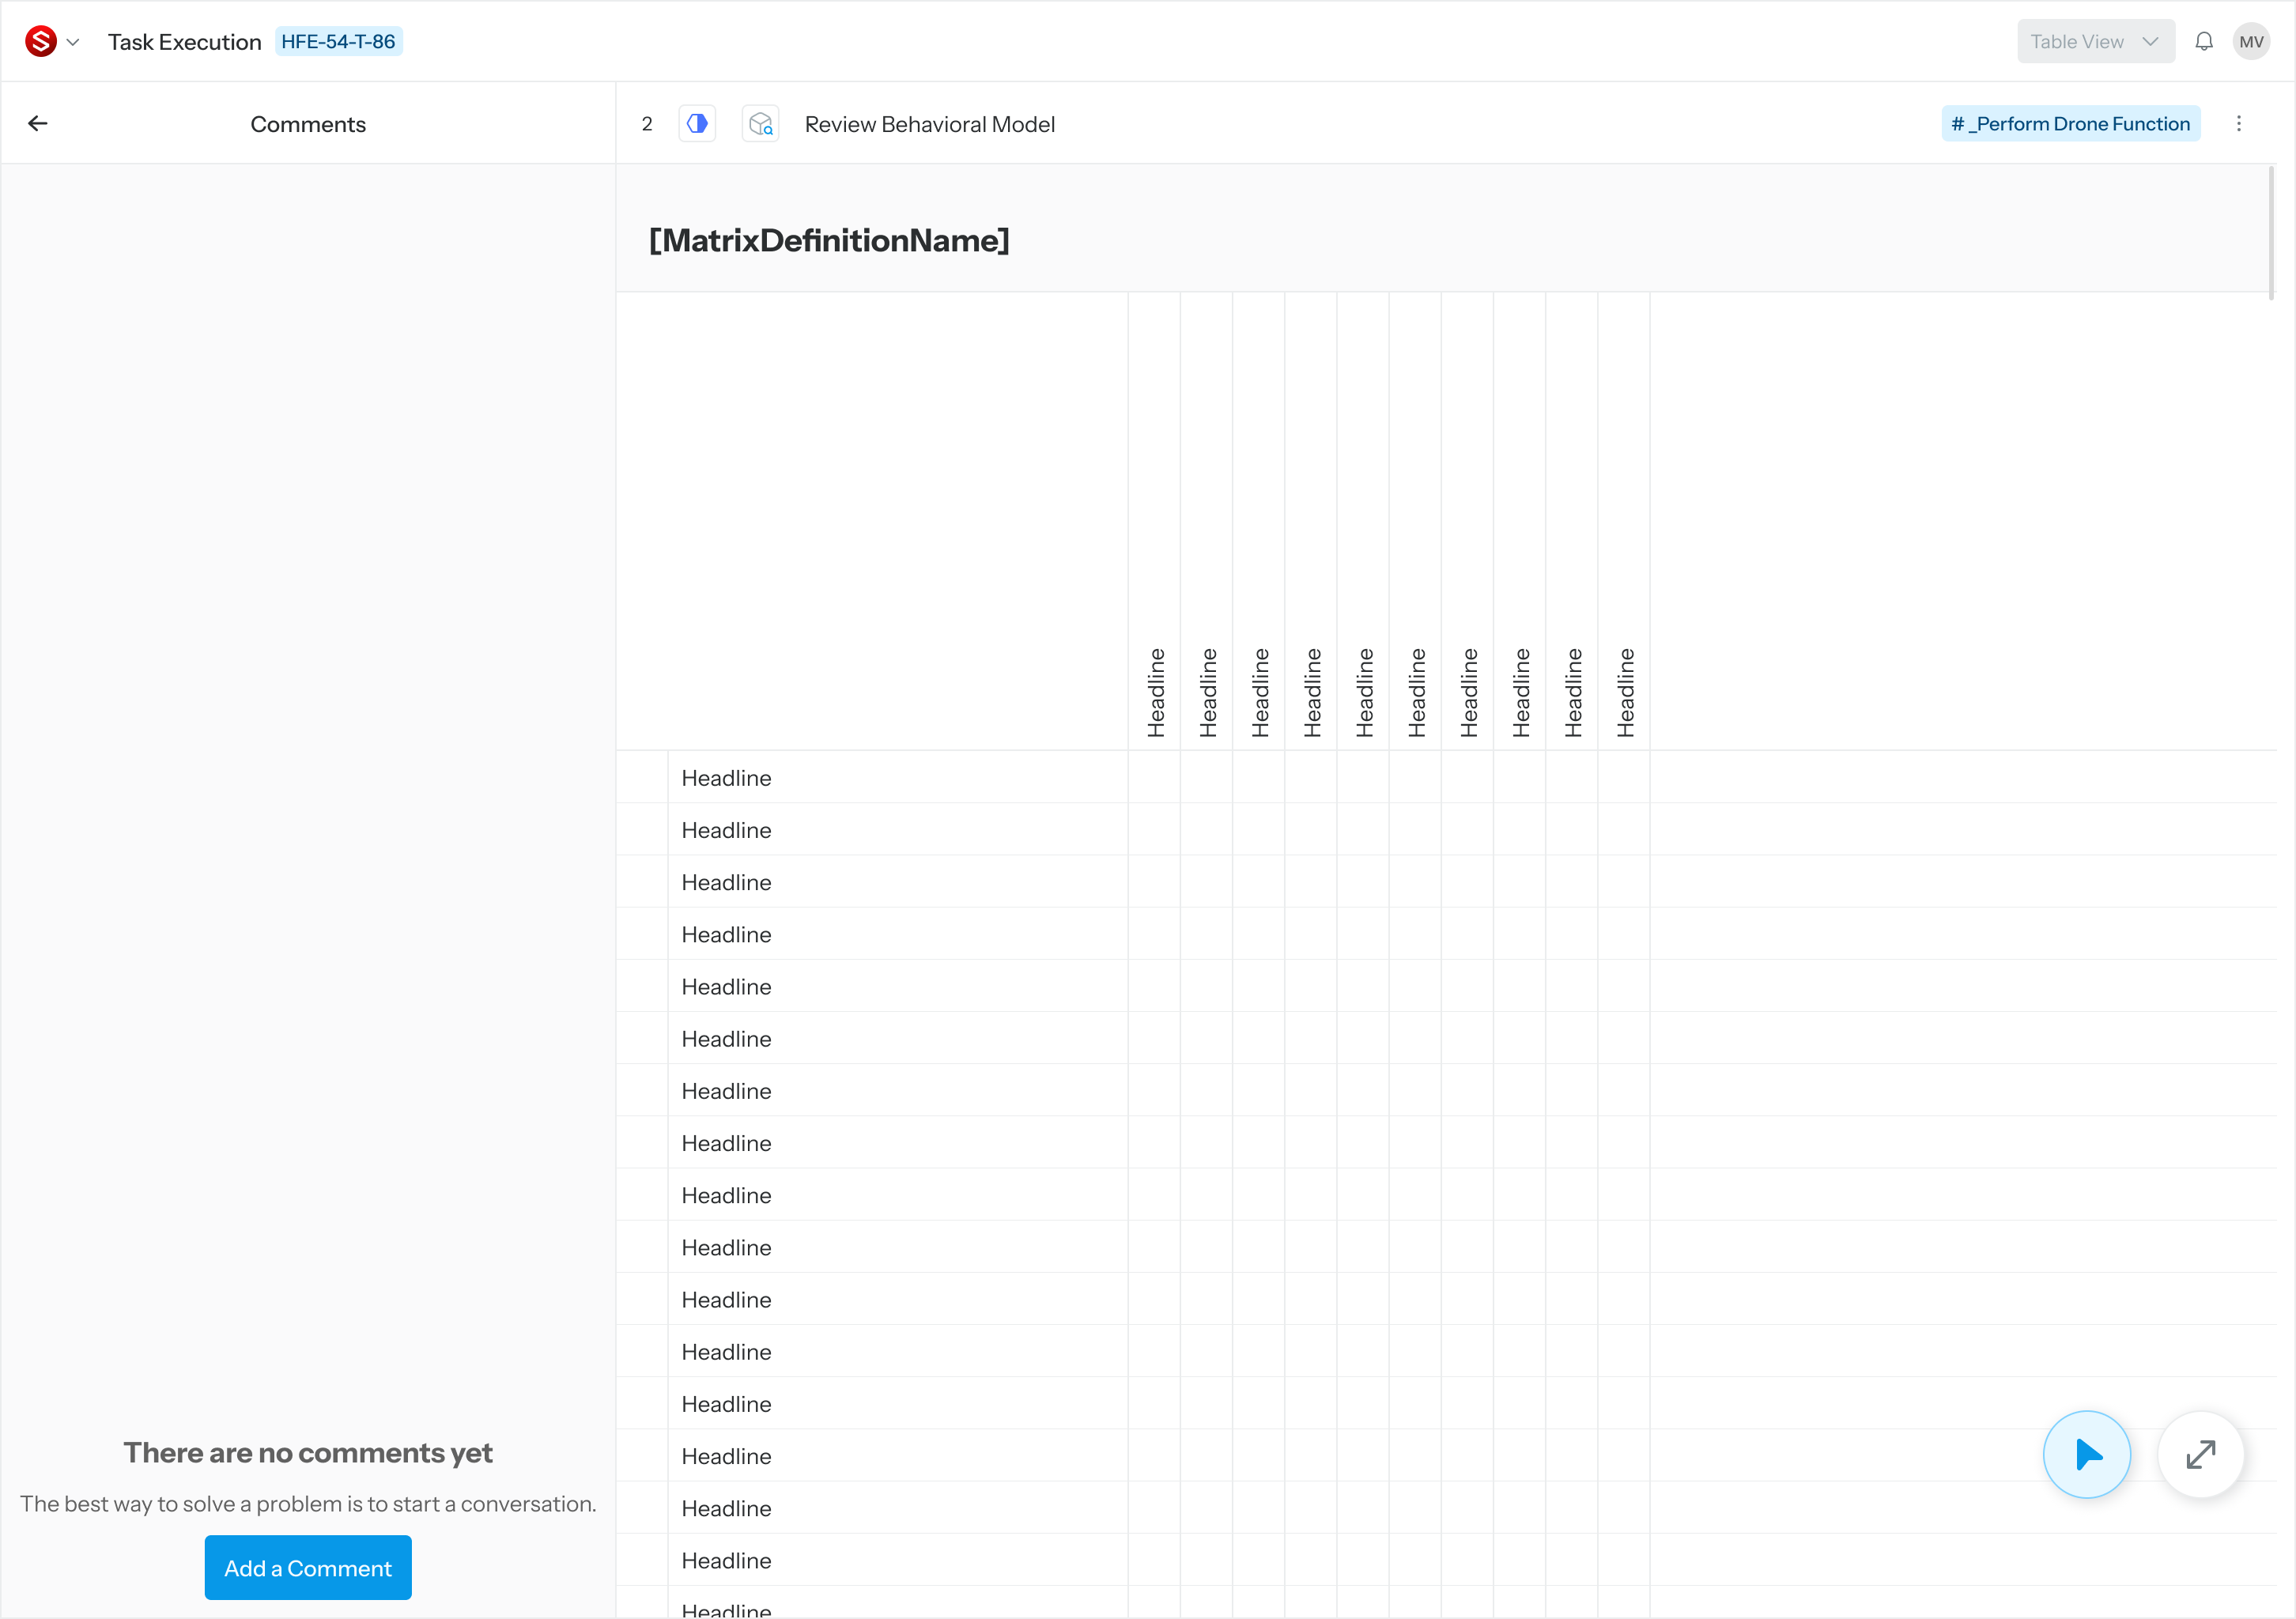
Task: Click the half-filled blue status icon
Action: [697, 124]
